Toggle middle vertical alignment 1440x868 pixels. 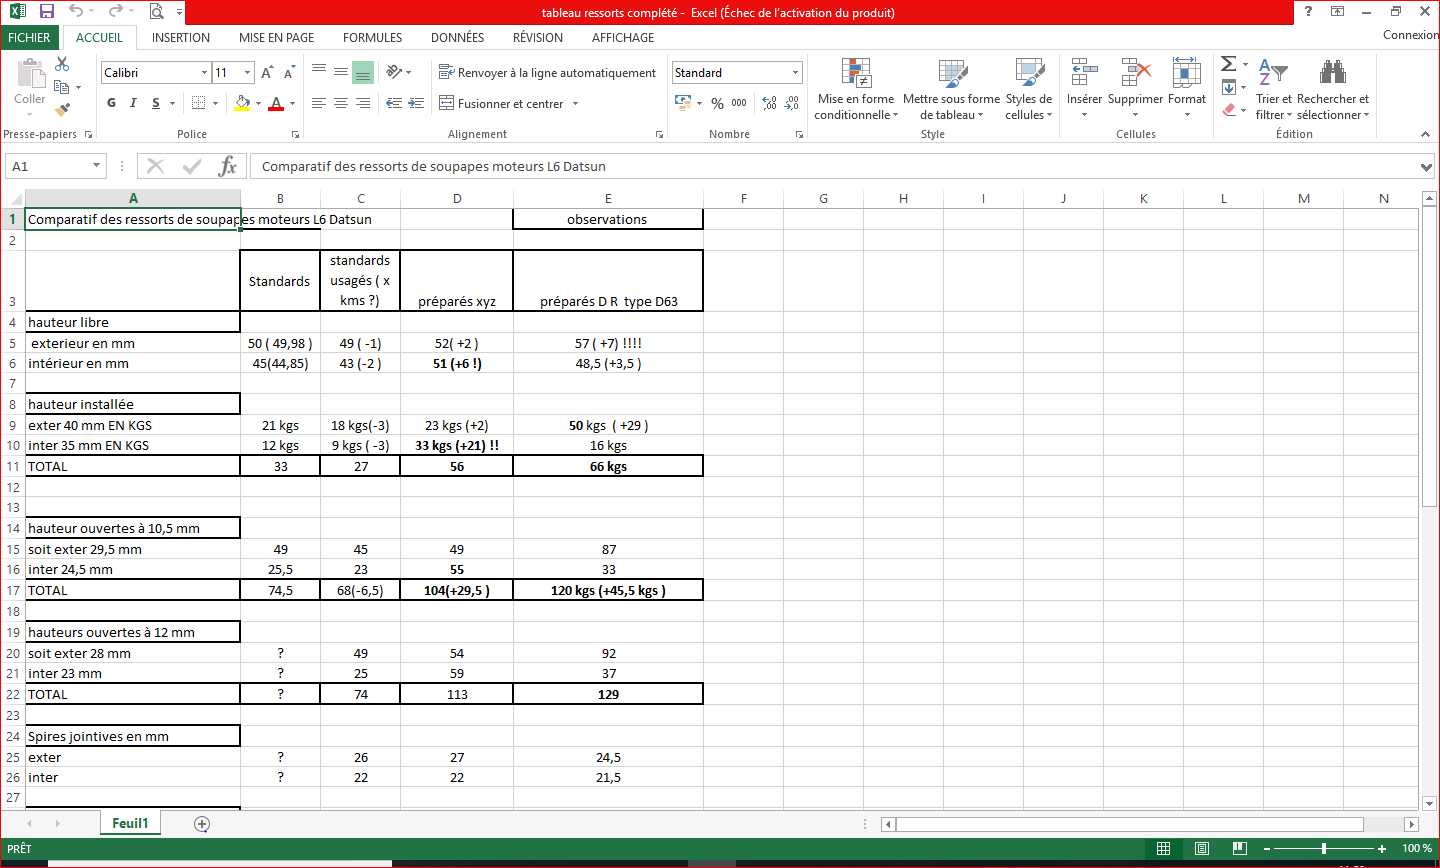[341, 72]
